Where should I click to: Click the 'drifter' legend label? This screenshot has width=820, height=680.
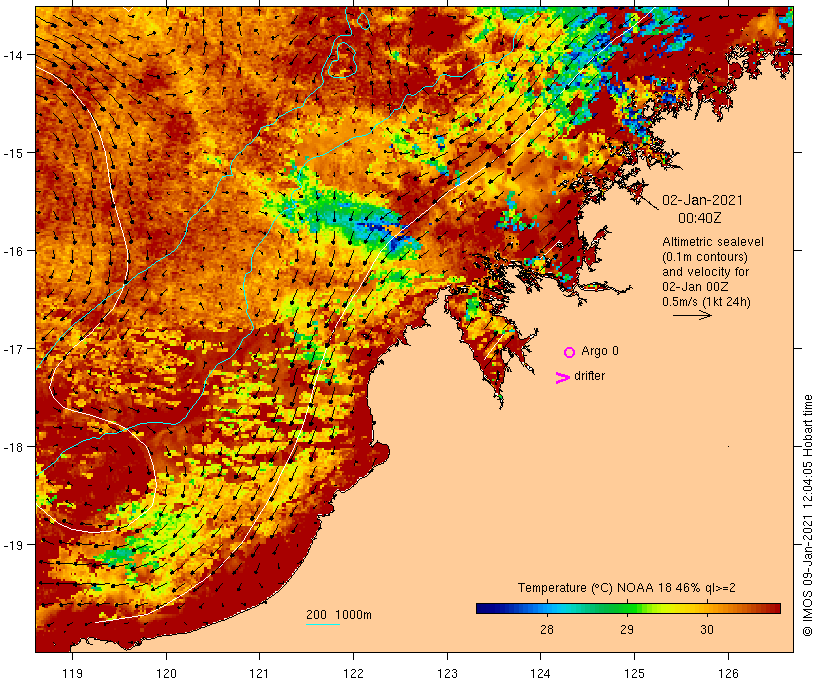coord(589,376)
